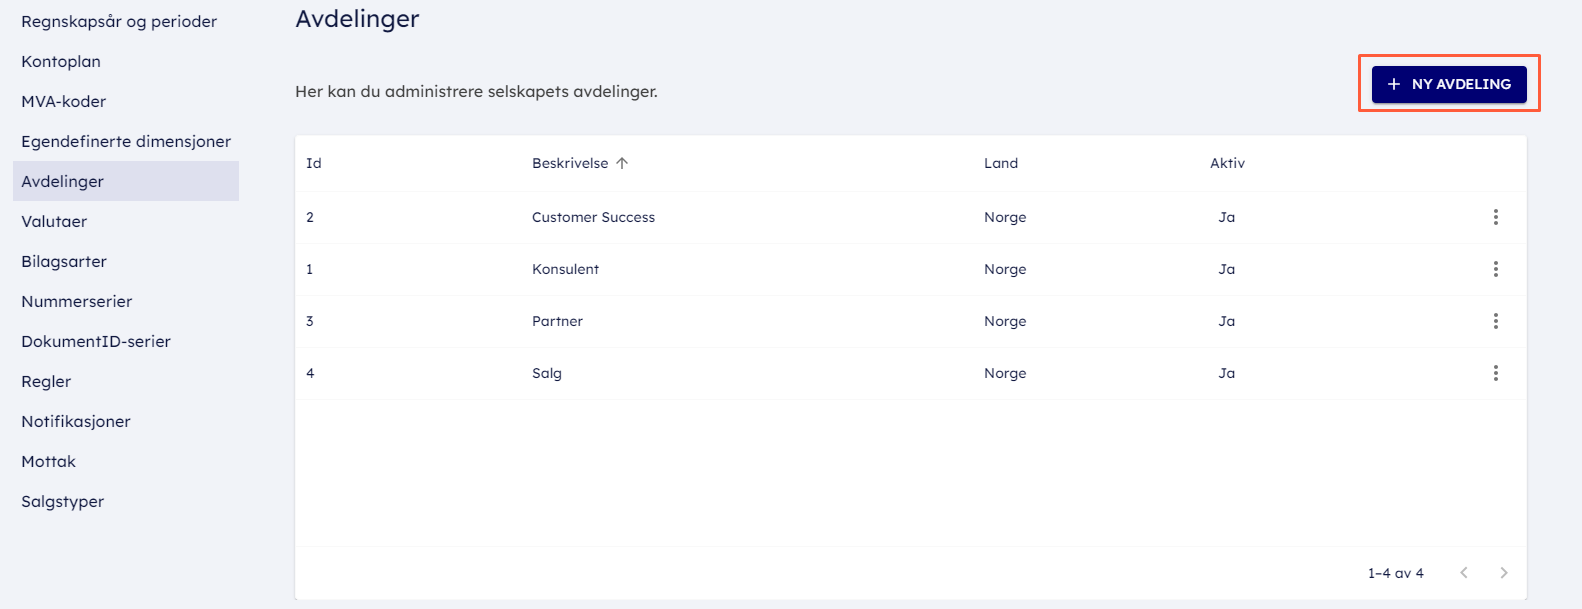
Task: Click the NY AVDELING button
Action: [1448, 84]
